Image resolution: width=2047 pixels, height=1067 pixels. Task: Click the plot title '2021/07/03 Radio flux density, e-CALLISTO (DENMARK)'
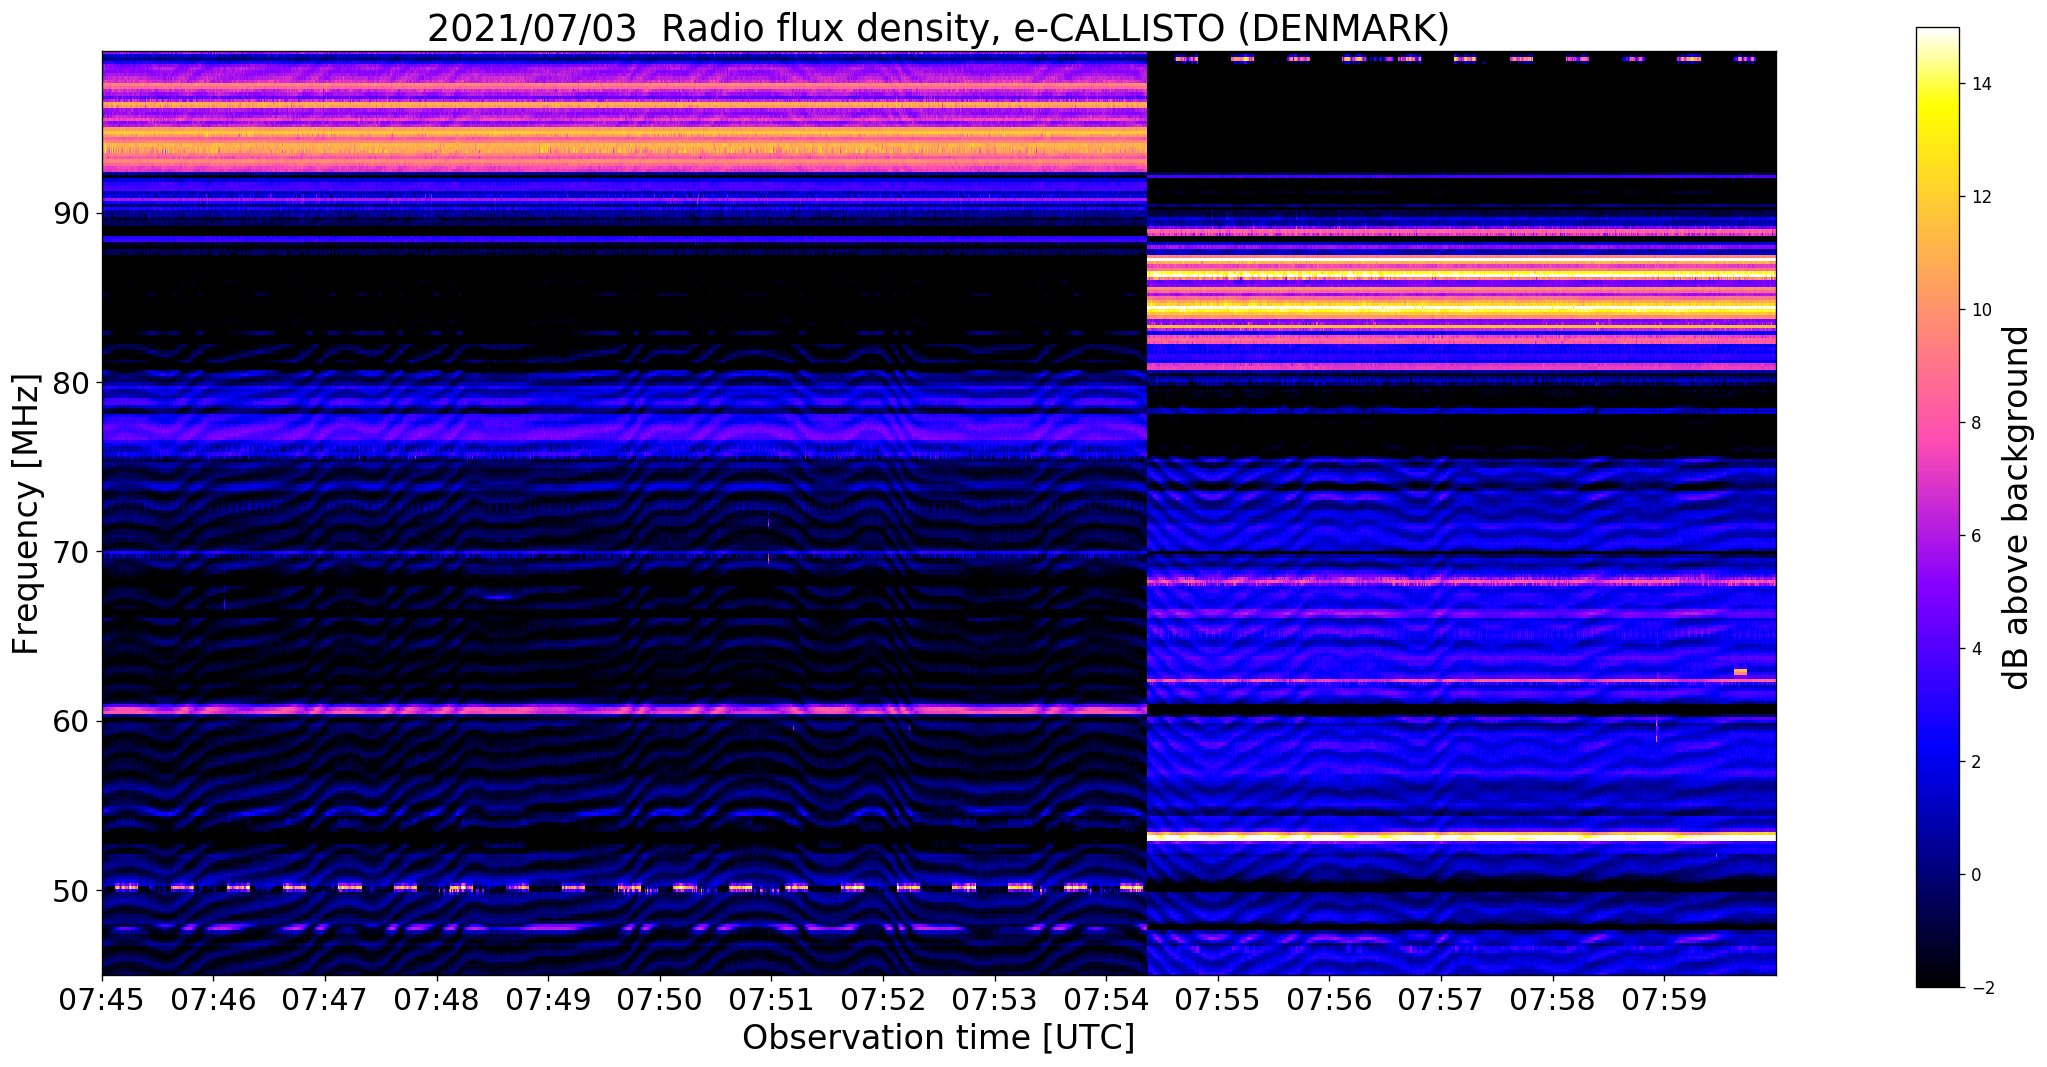tap(938, 29)
